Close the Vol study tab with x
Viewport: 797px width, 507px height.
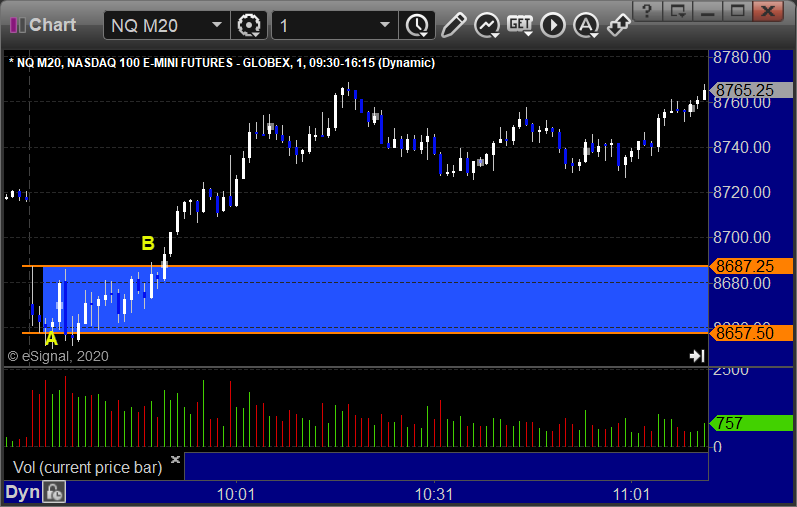point(175,459)
